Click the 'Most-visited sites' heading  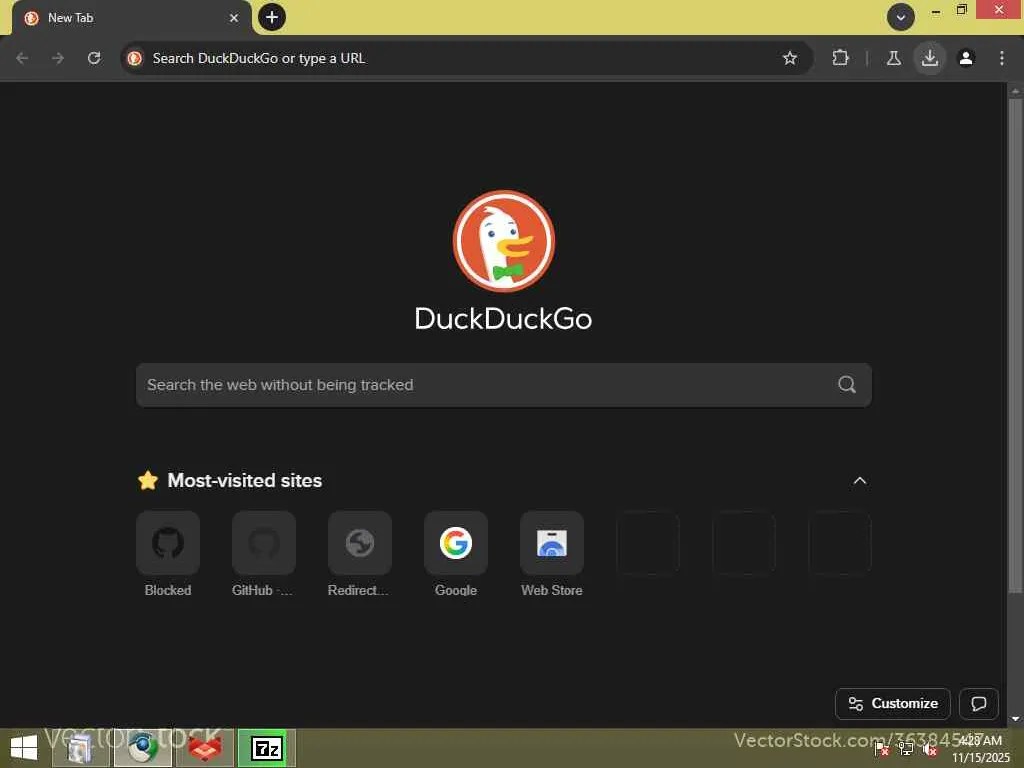[x=244, y=481]
